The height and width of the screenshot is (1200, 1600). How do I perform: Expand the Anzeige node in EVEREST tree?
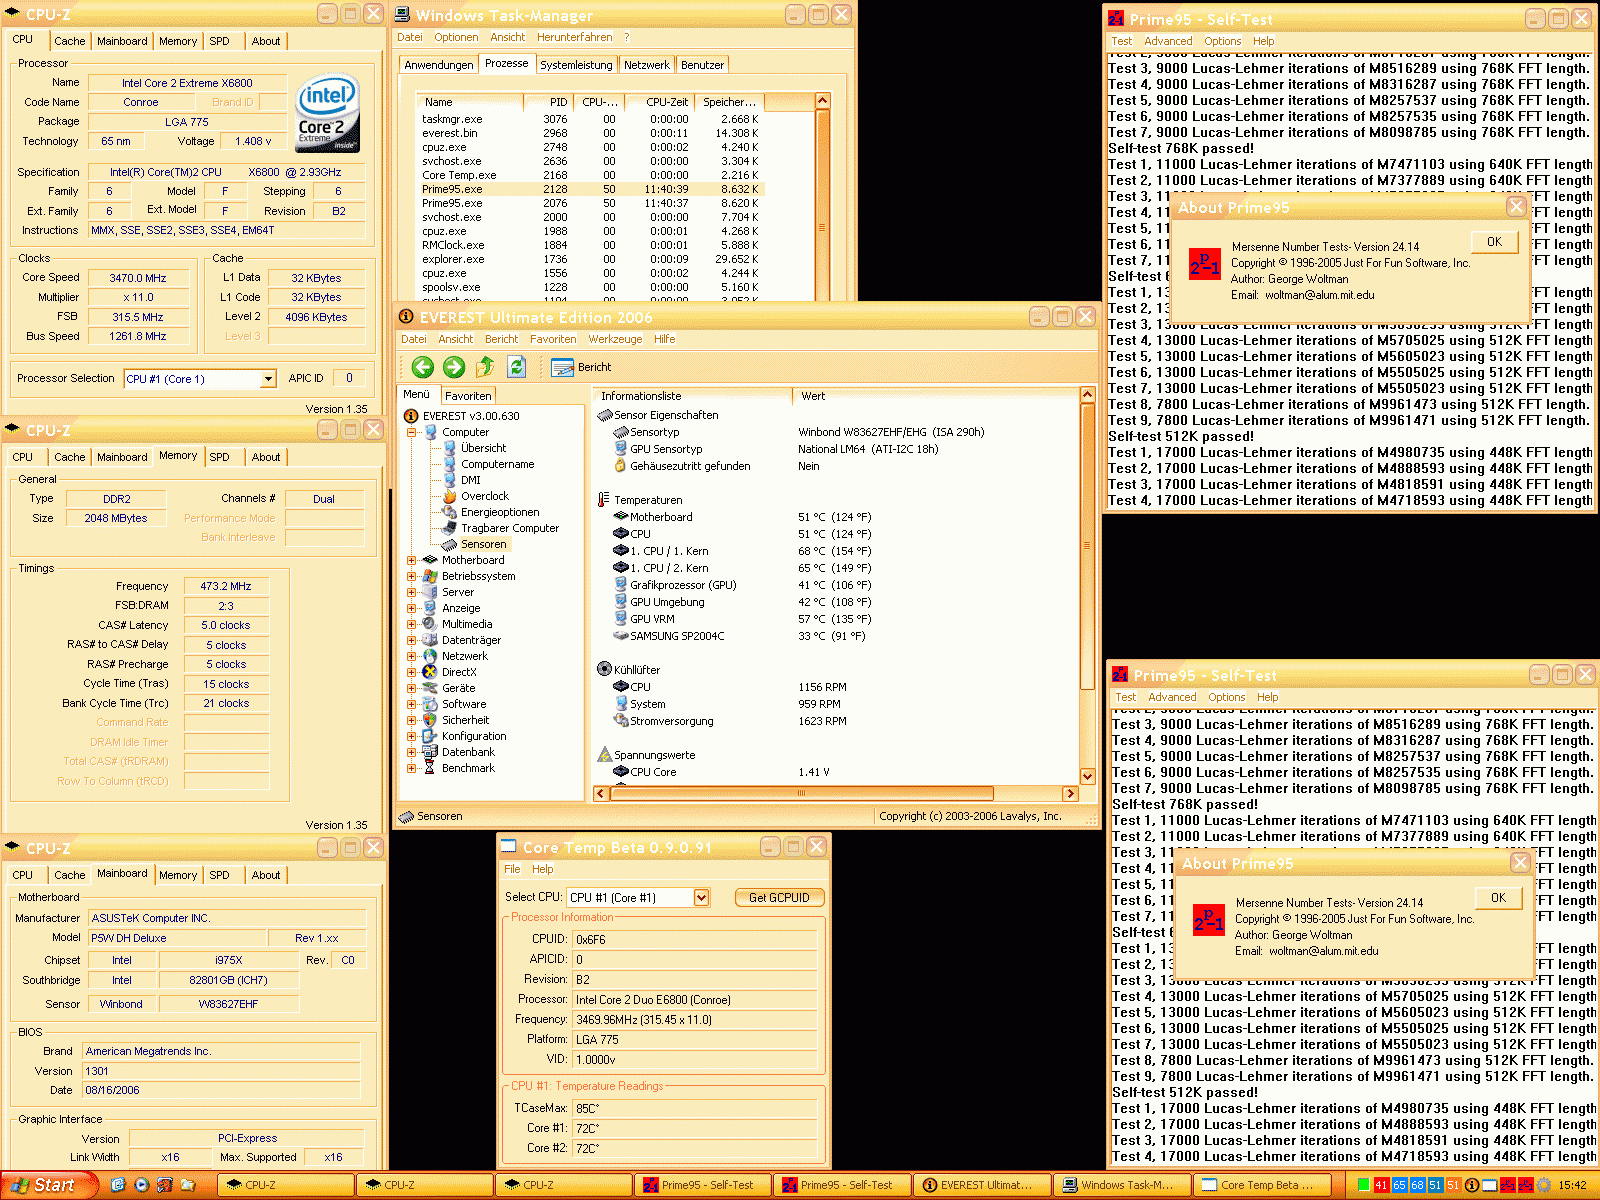411,608
